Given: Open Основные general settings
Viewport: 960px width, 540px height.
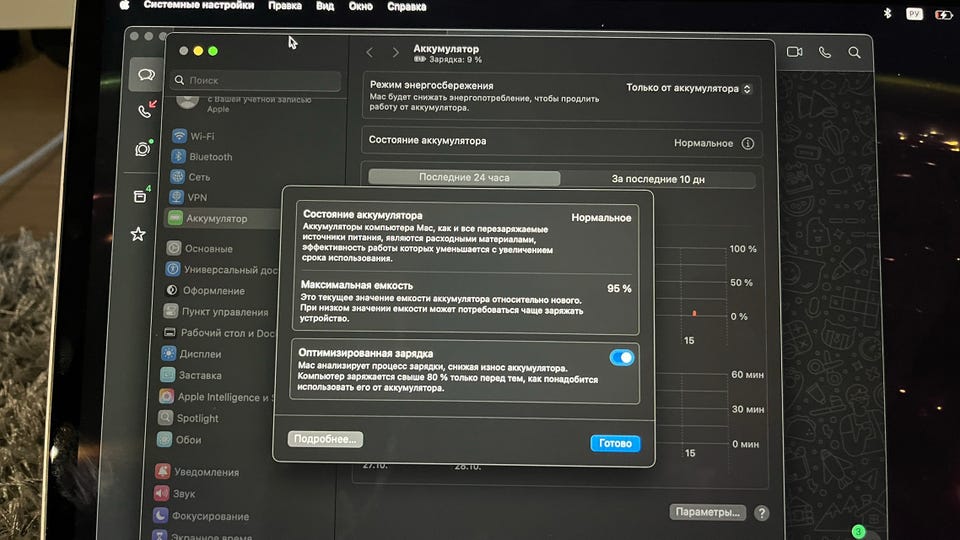Looking at the screenshot, I should (x=200, y=249).
